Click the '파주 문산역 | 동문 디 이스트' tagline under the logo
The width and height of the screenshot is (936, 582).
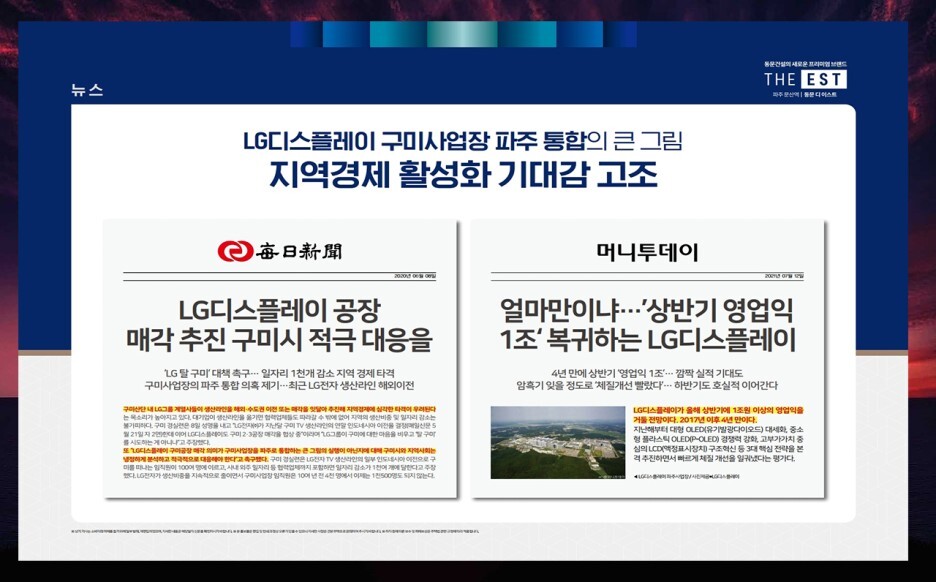805,94
